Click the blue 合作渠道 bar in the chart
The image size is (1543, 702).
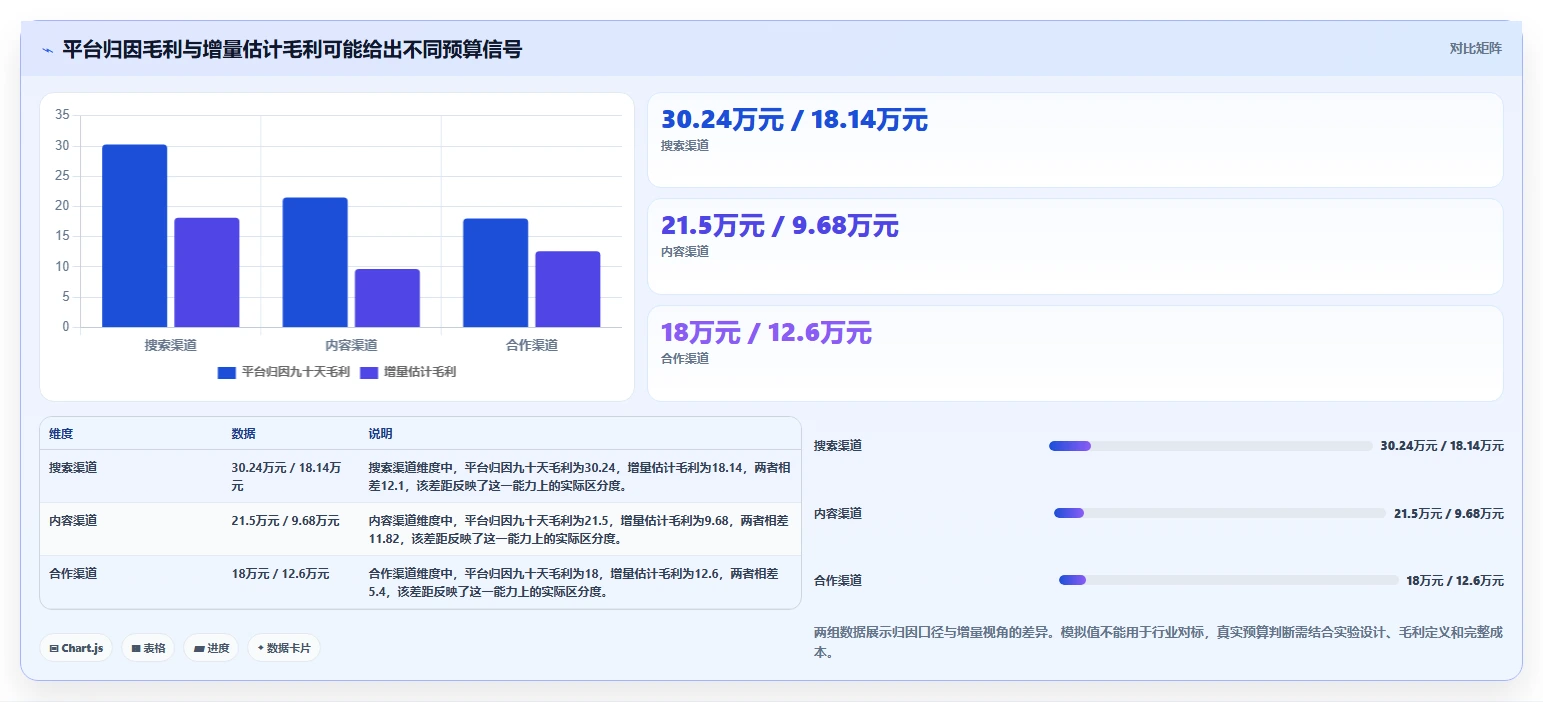point(495,273)
